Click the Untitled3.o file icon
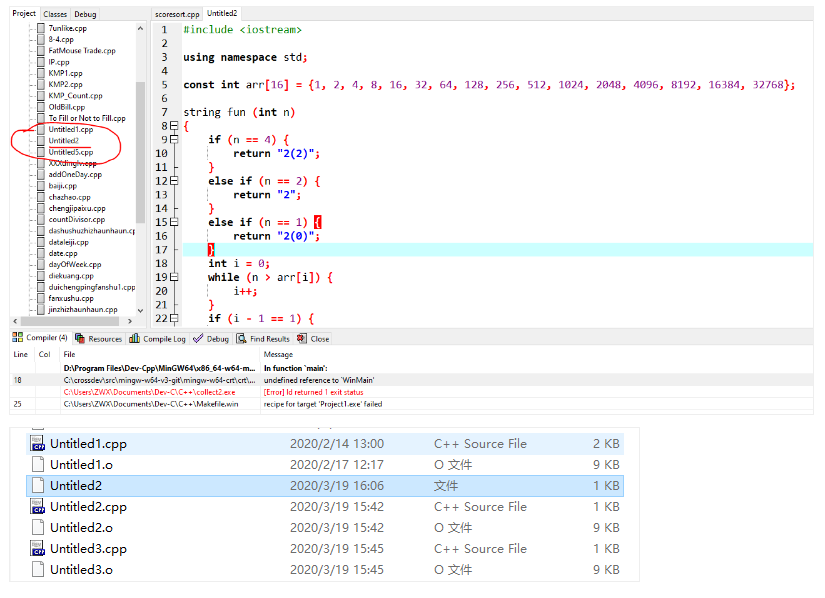Screen dimensions: 825x598 [37, 570]
